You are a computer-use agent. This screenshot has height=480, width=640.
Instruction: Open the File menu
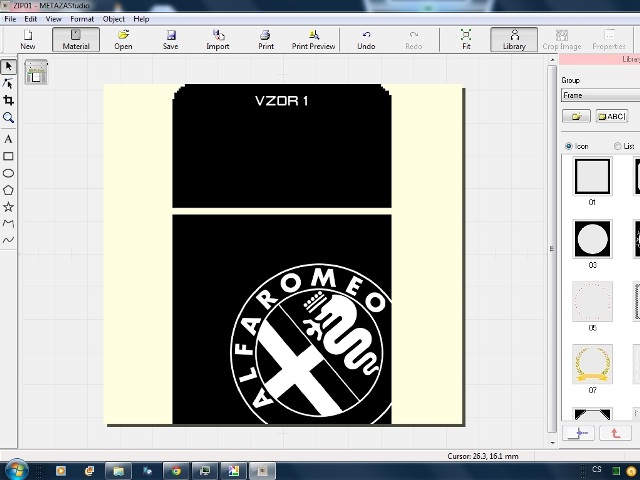[x=10, y=19]
